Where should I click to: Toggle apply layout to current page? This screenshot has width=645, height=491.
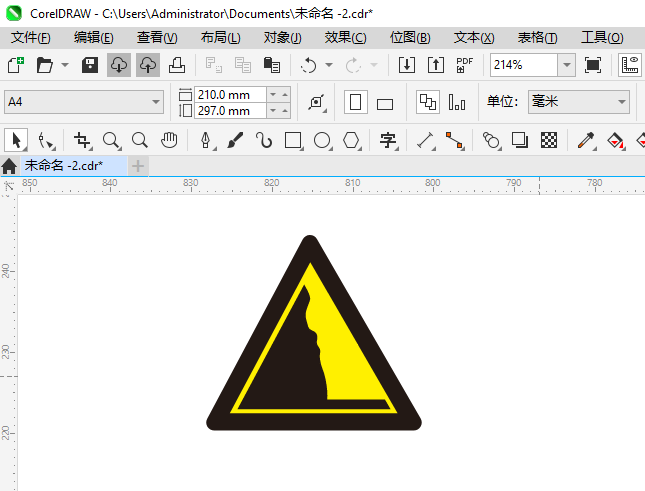click(x=457, y=102)
